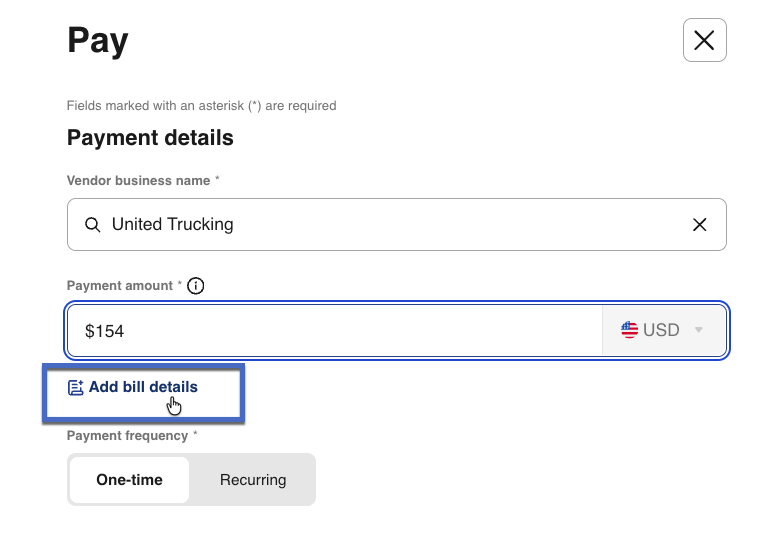Click the Add bill details link
Screen dimensions: 777x534
pos(143,387)
